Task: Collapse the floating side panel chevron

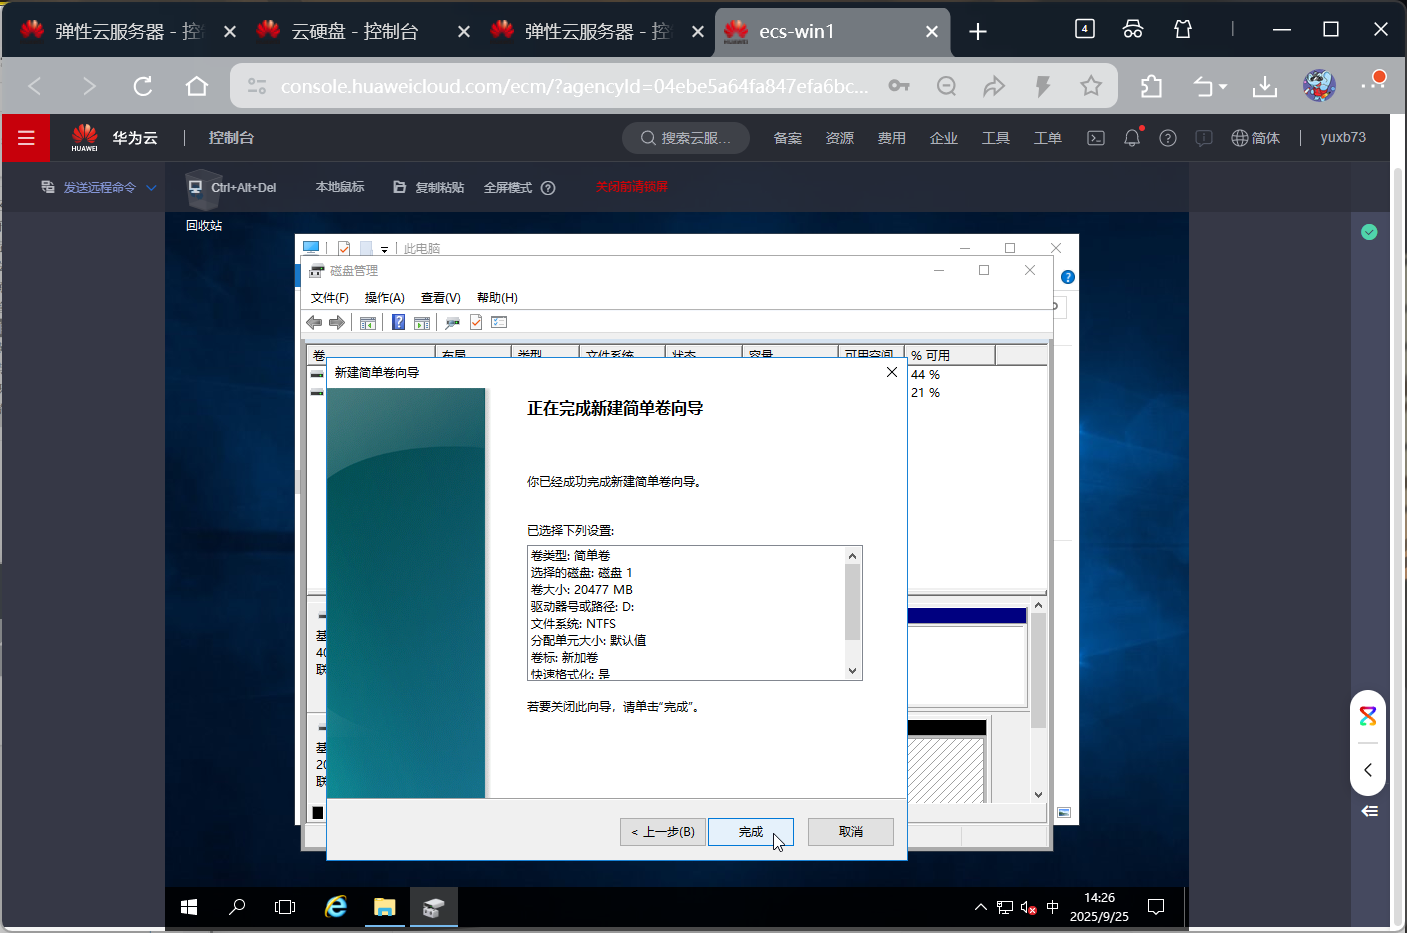Action: tap(1368, 770)
